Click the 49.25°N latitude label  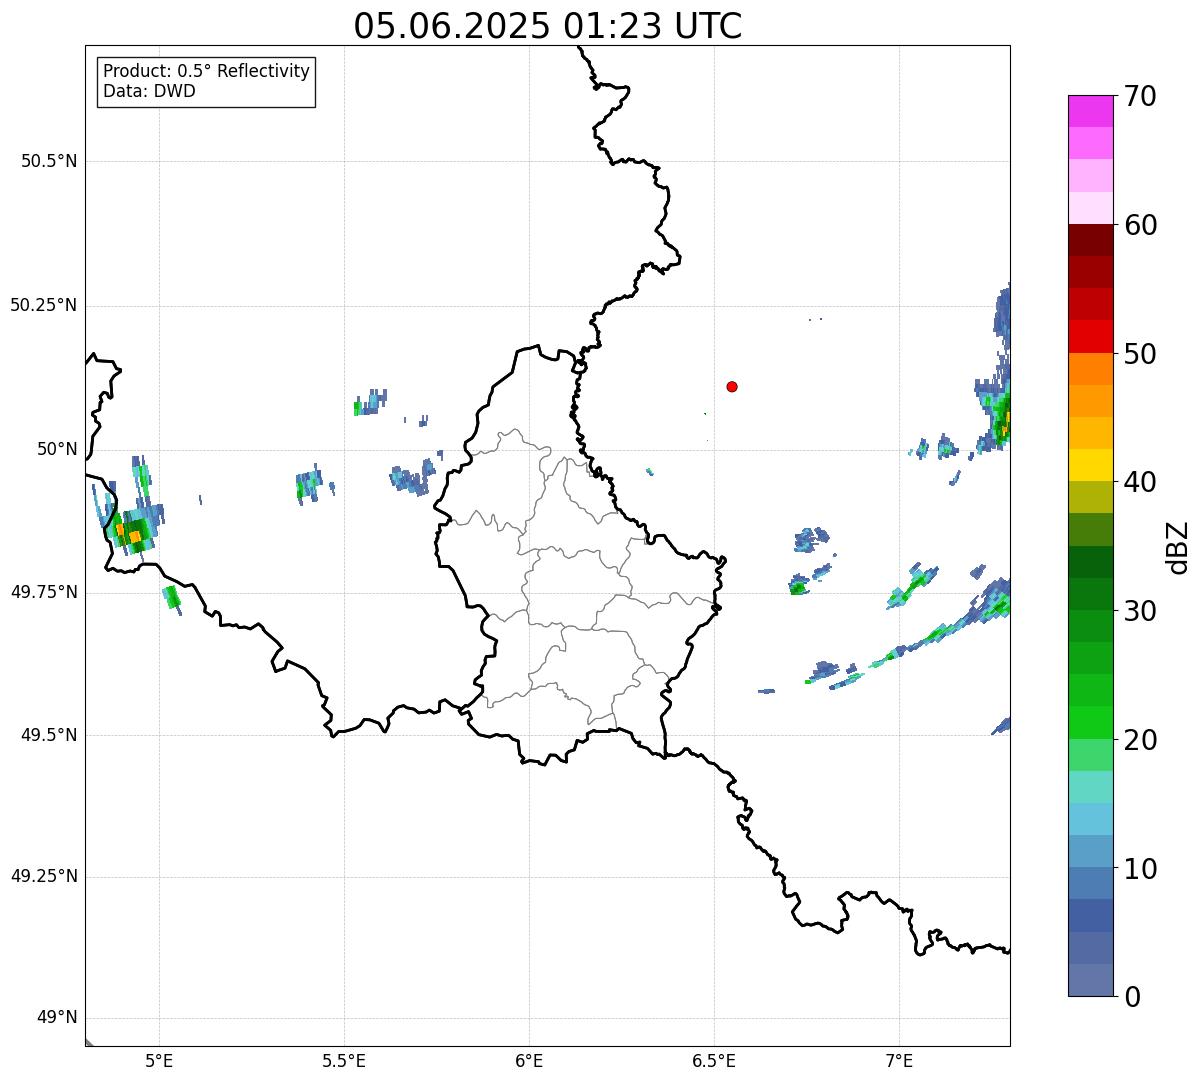[x=43, y=876]
